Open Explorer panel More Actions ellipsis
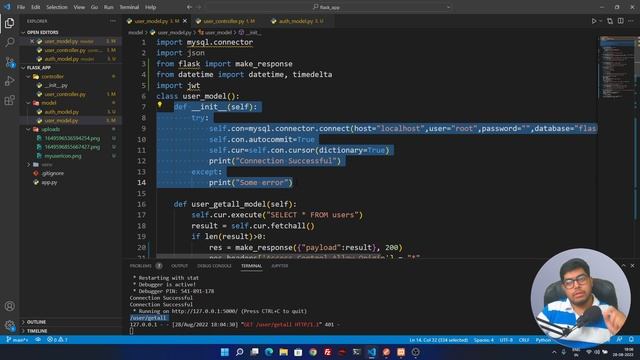The height and width of the screenshot is (360, 640). pyautogui.click(x=113, y=21)
